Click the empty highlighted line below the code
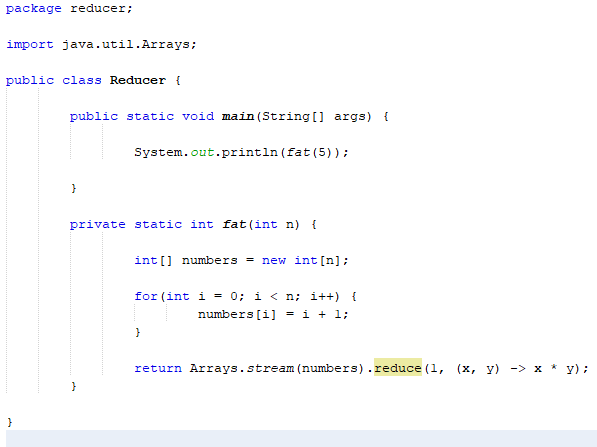Viewport: 597px width, 447px height. pos(302,438)
